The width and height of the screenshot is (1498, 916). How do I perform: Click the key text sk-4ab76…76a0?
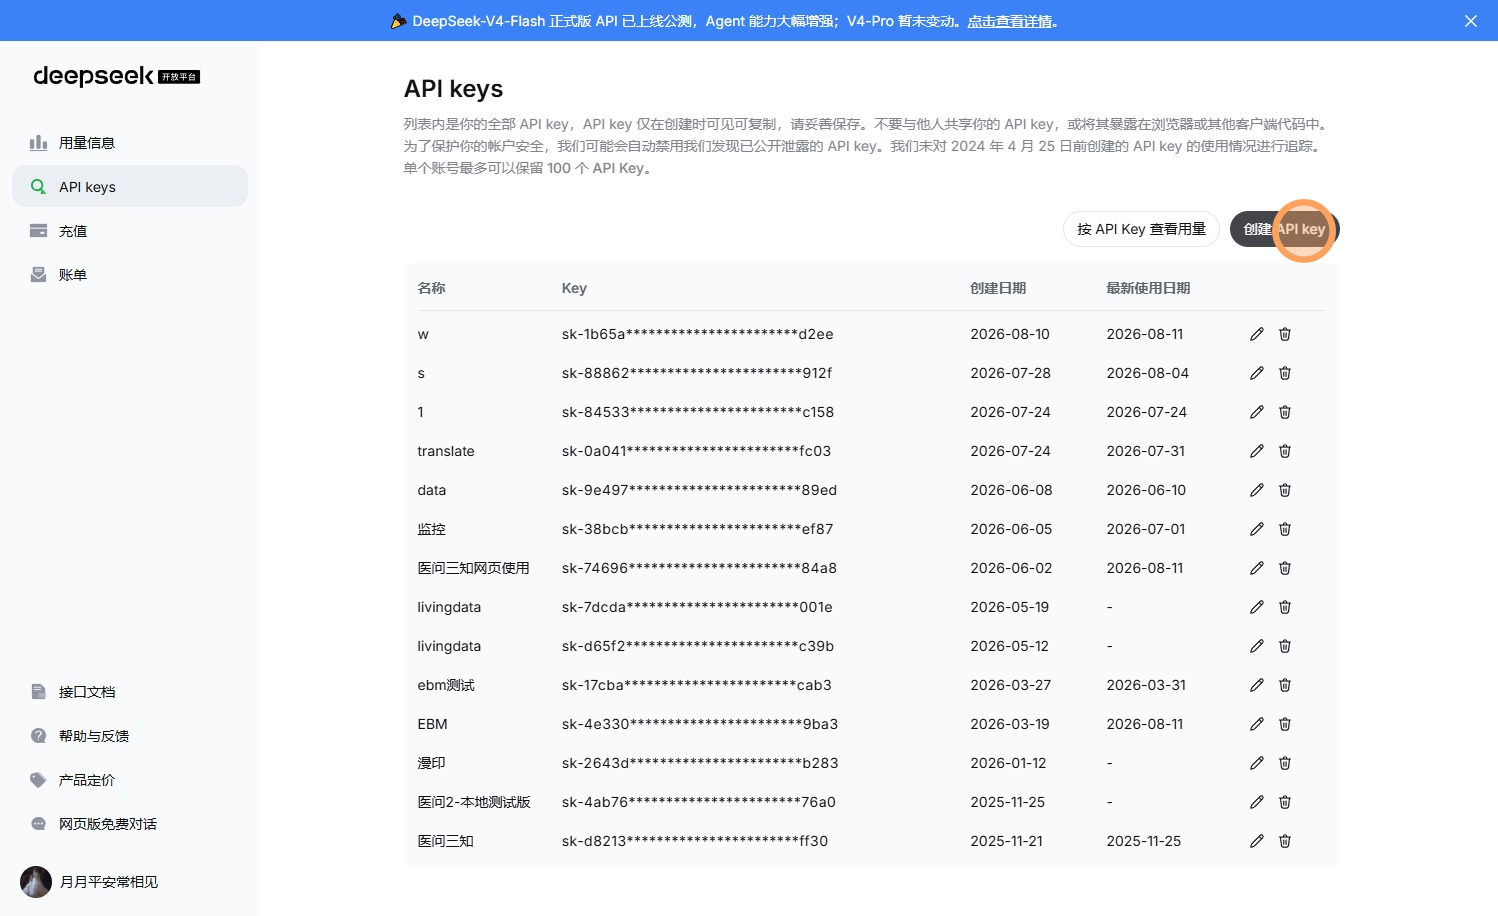[699, 802]
